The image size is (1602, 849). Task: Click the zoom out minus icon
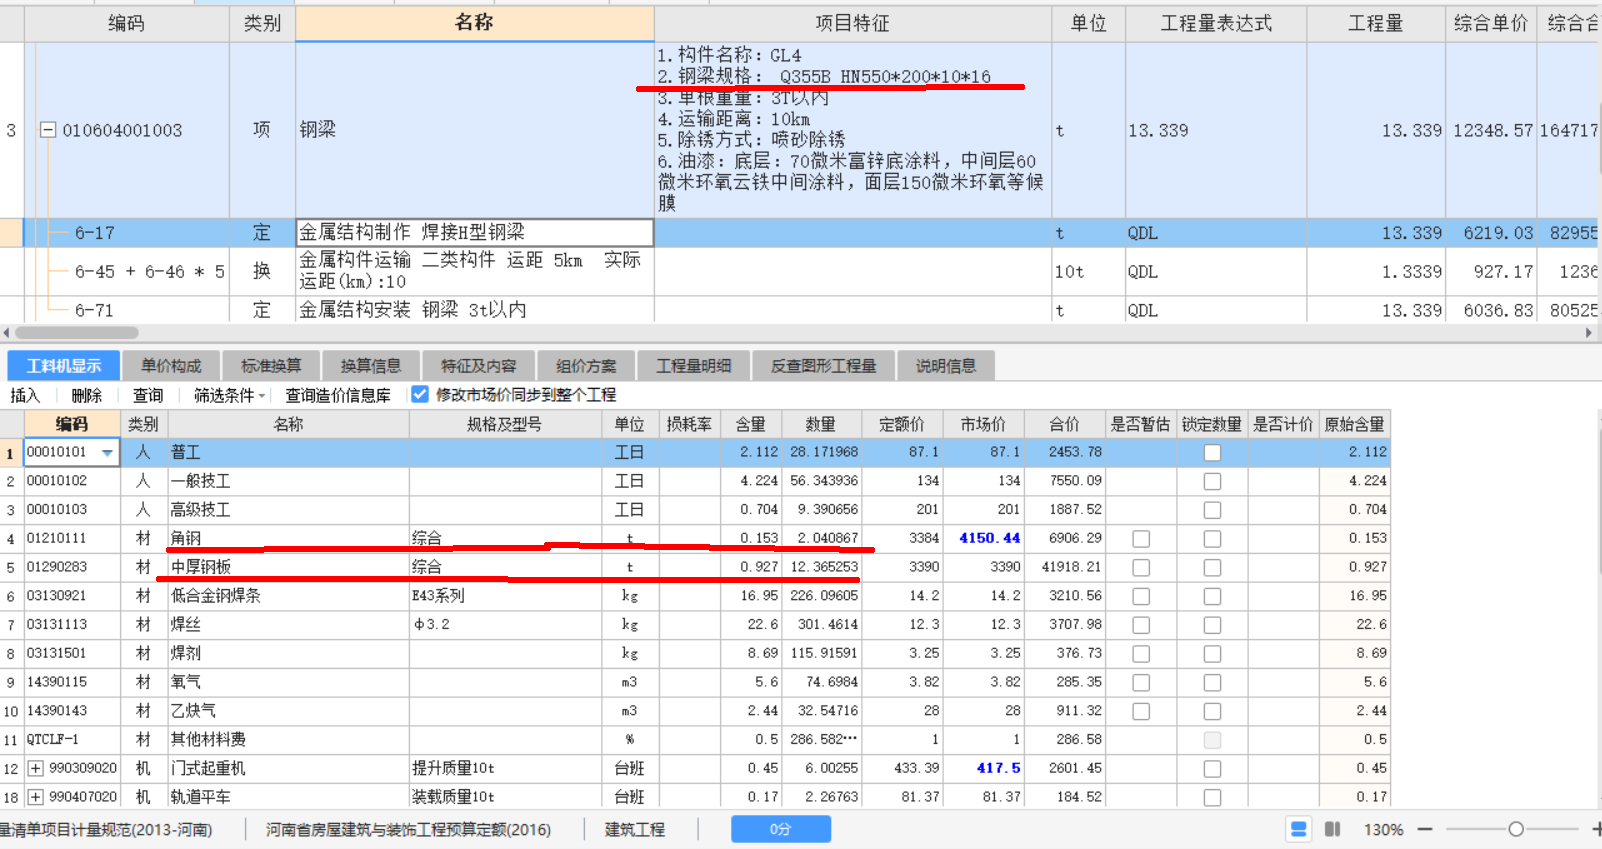coord(1425,829)
